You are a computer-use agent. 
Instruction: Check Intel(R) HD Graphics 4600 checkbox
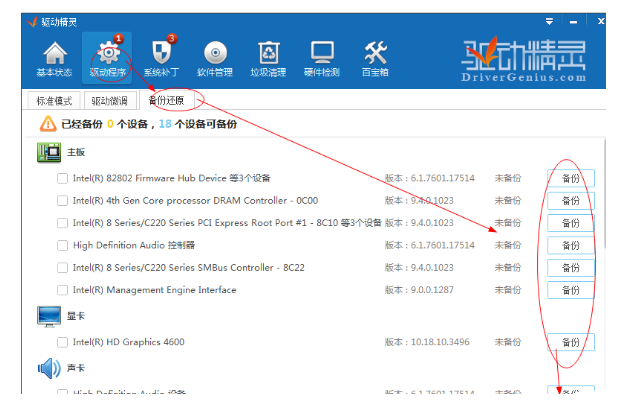tap(63, 342)
